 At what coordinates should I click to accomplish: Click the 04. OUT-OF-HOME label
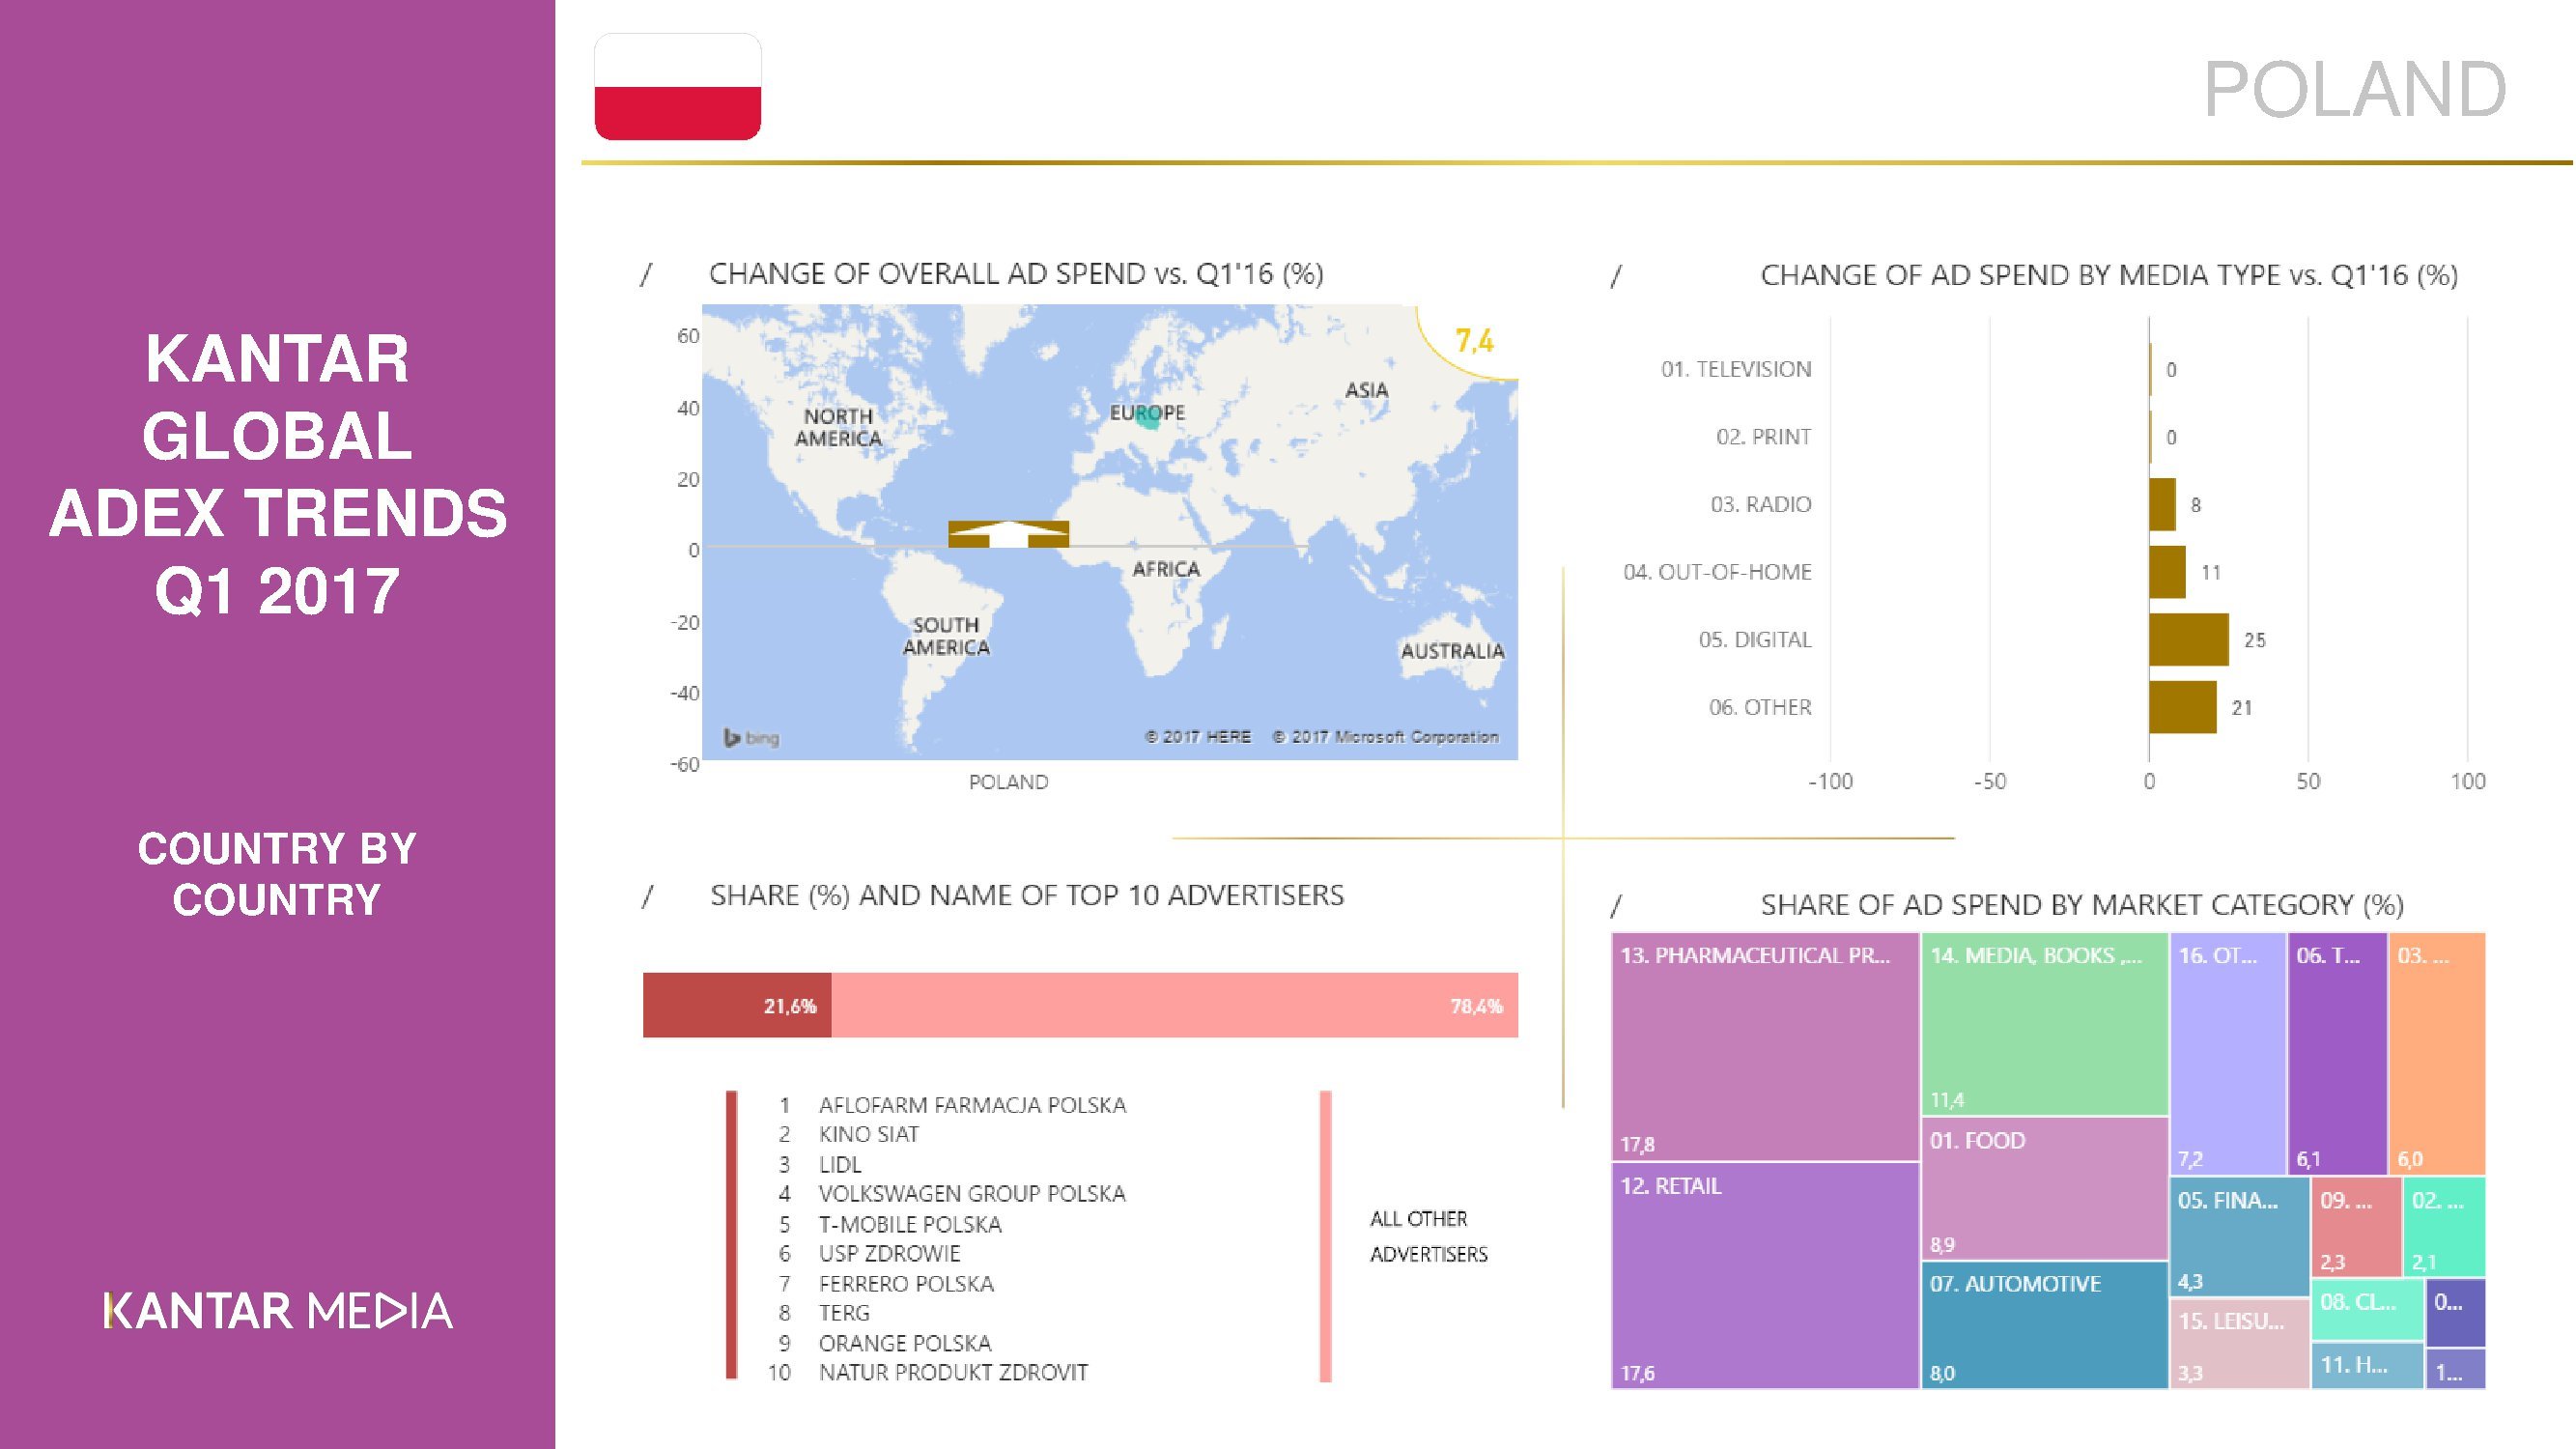tap(1717, 572)
